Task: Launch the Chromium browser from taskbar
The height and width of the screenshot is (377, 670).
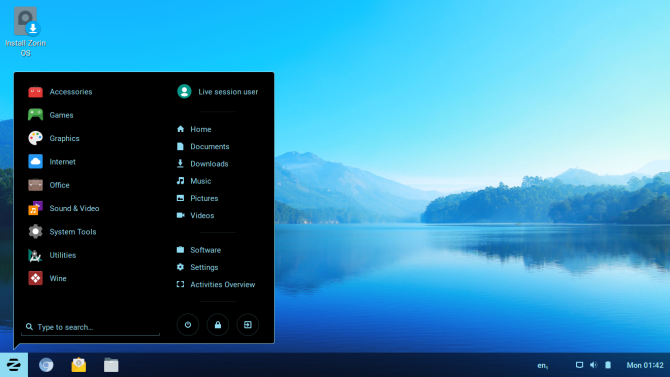Action: [46, 365]
